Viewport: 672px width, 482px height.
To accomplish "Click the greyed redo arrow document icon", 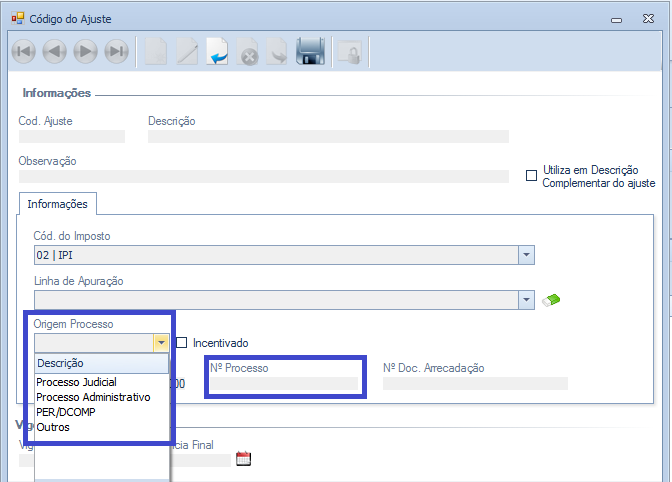I will [x=277, y=51].
